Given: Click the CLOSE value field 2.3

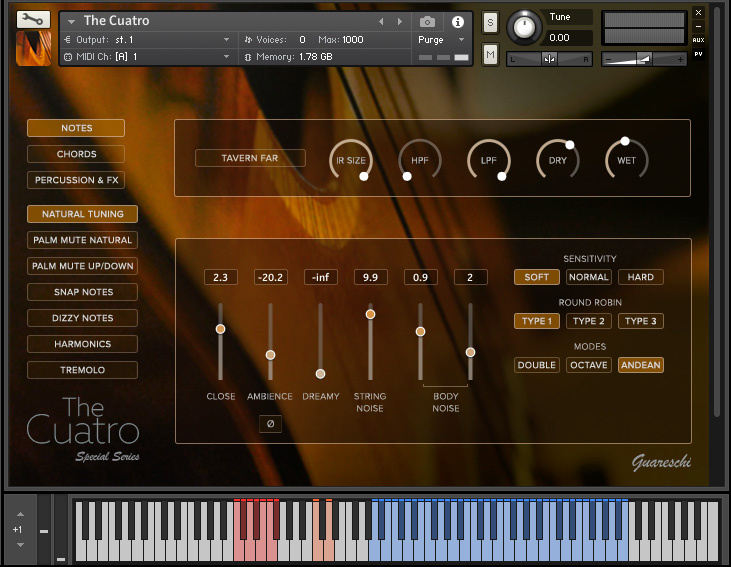Looking at the screenshot, I should [221, 277].
